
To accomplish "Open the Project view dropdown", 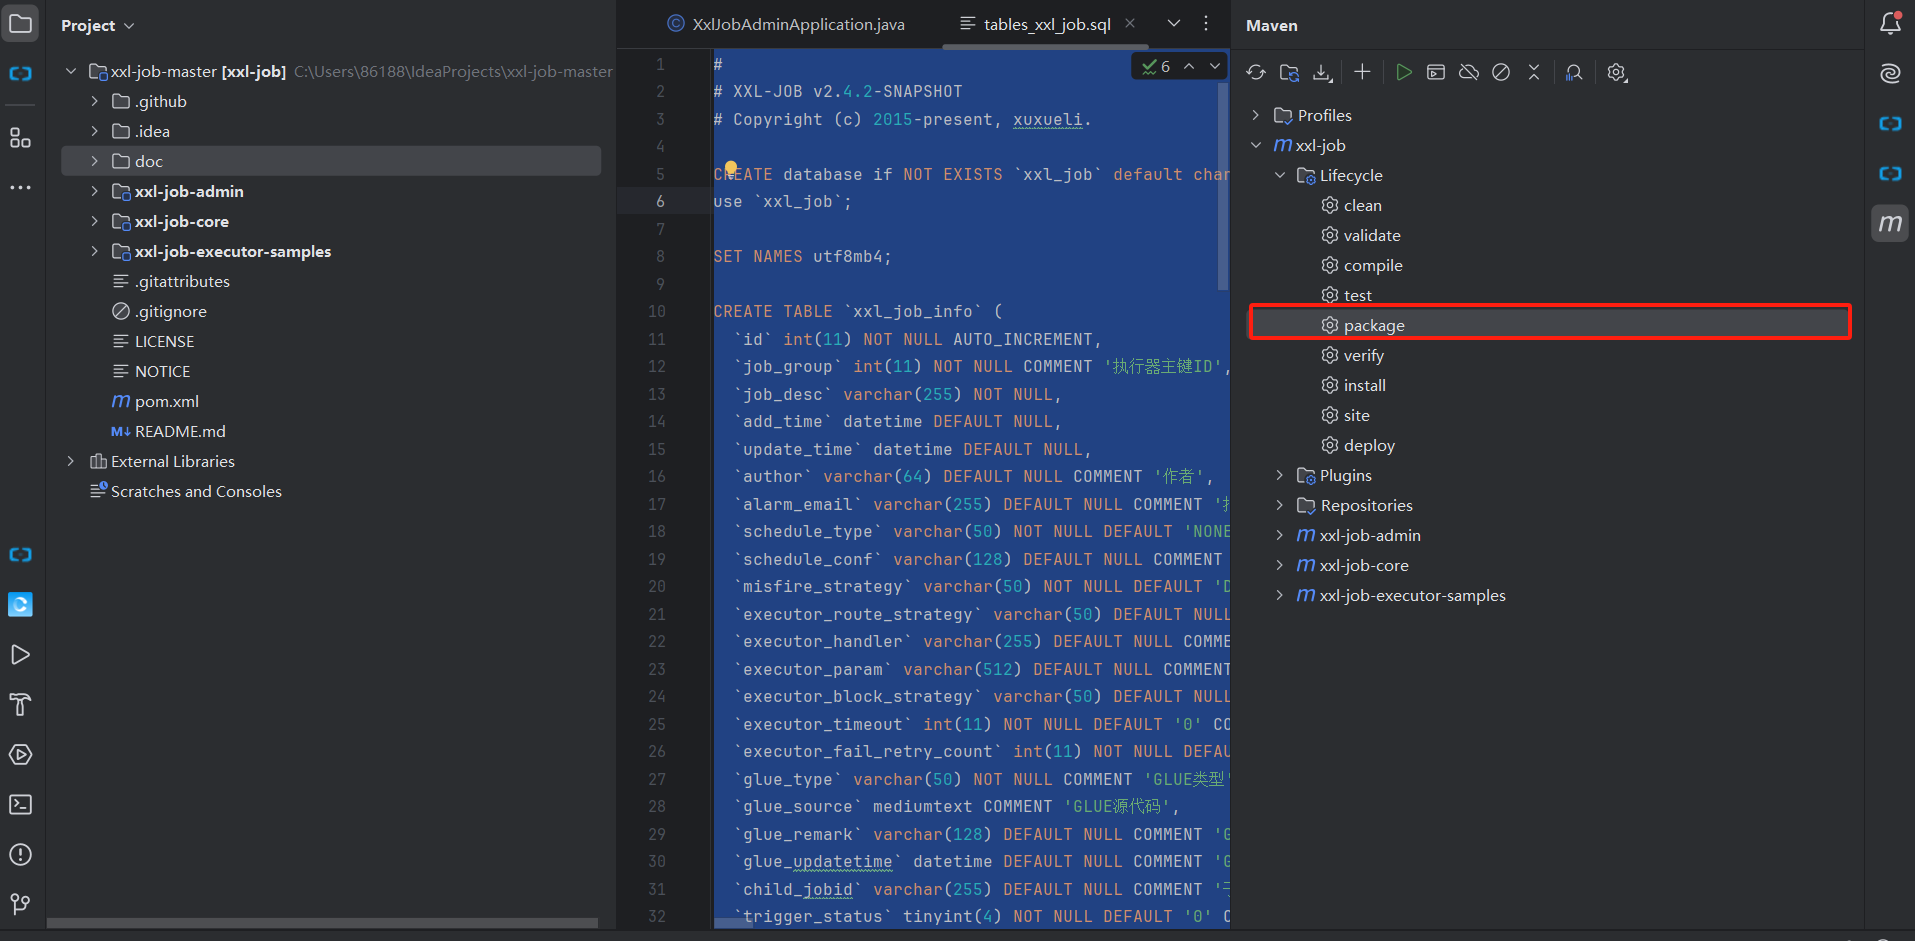I will 97,25.
